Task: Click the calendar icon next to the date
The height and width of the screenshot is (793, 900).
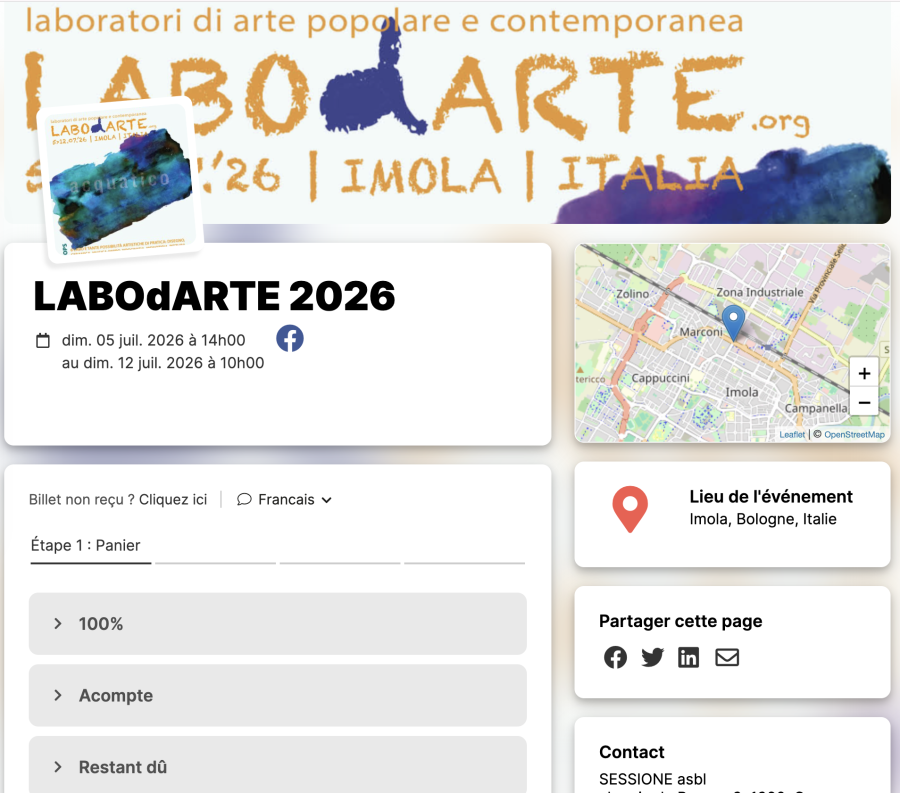Action: (x=42, y=340)
